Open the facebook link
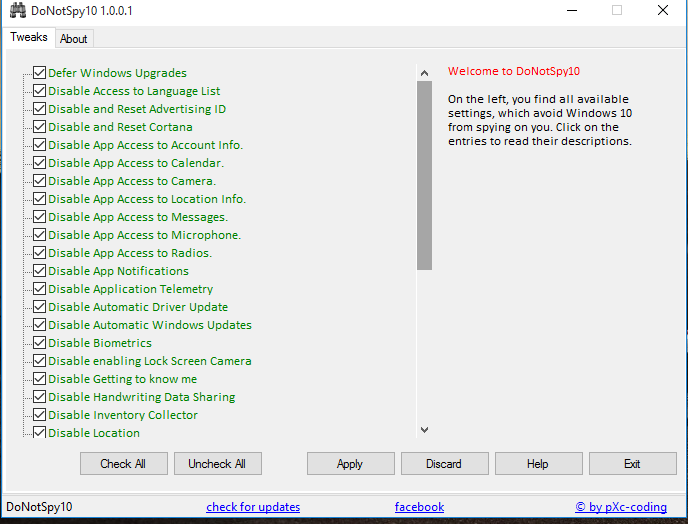Screen dimensions: 688x524 pos(419,507)
